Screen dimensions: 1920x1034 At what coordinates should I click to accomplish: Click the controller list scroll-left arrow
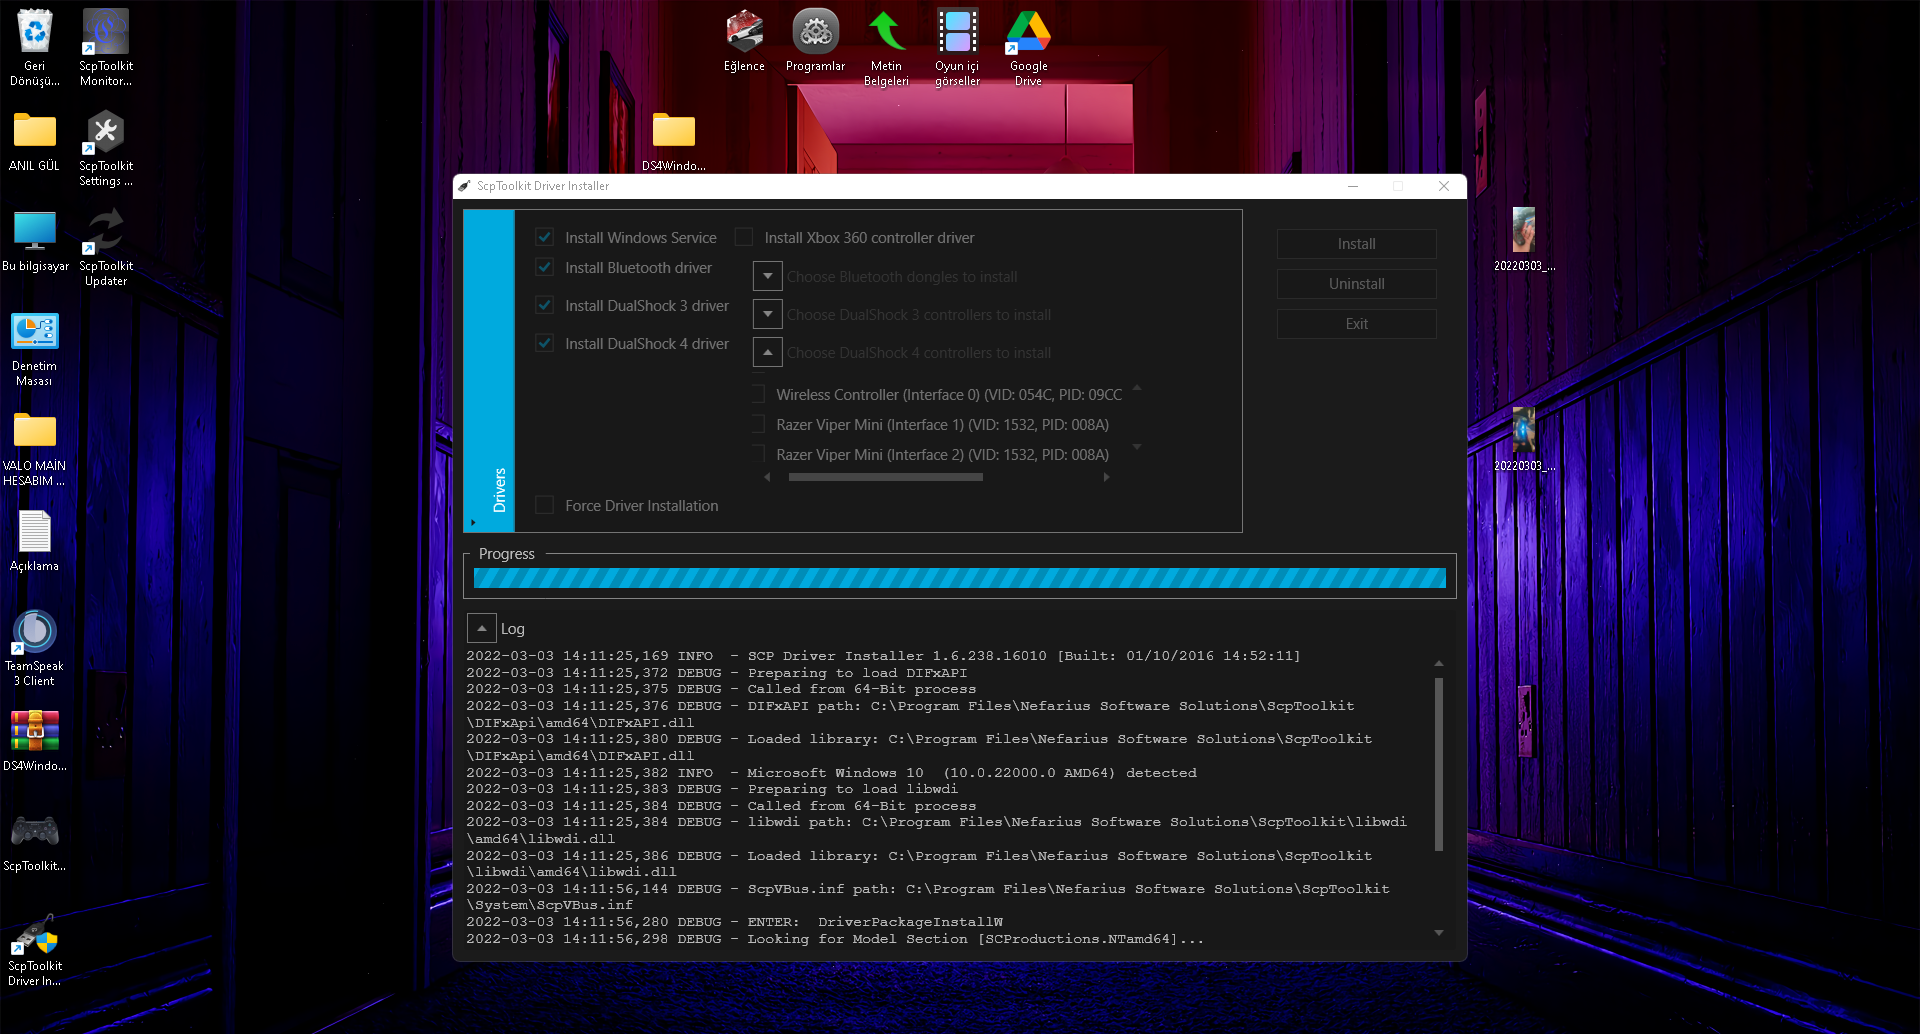click(x=768, y=477)
